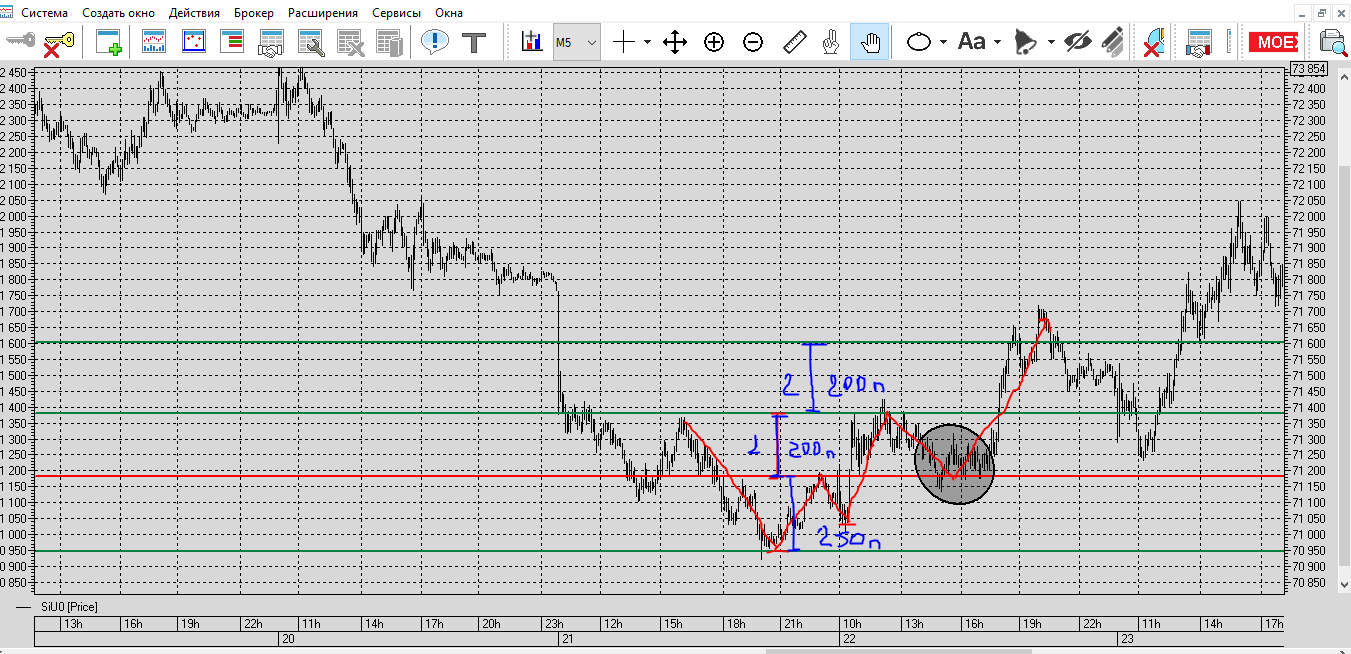The image size is (1351, 654).
Task: Open the scatter-plot window icon
Action: click(194, 42)
